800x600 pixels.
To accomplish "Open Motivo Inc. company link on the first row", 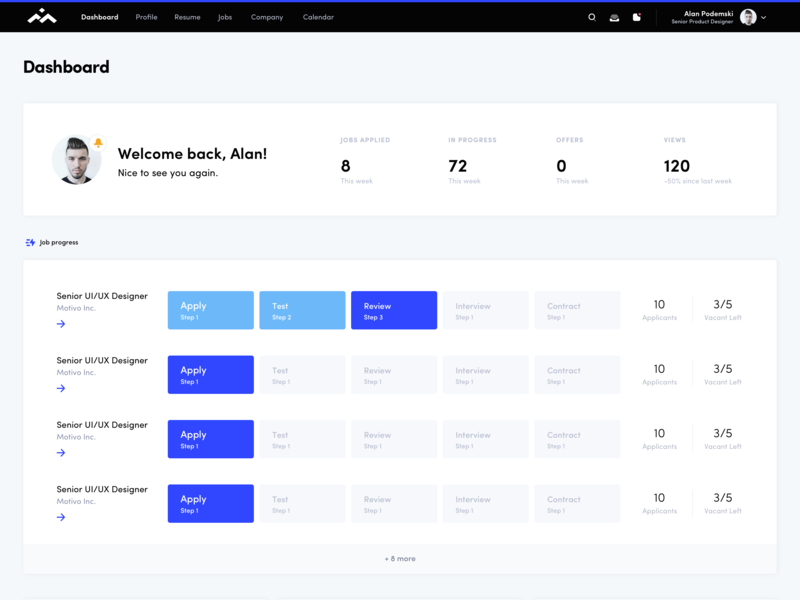I will (77, 308).
